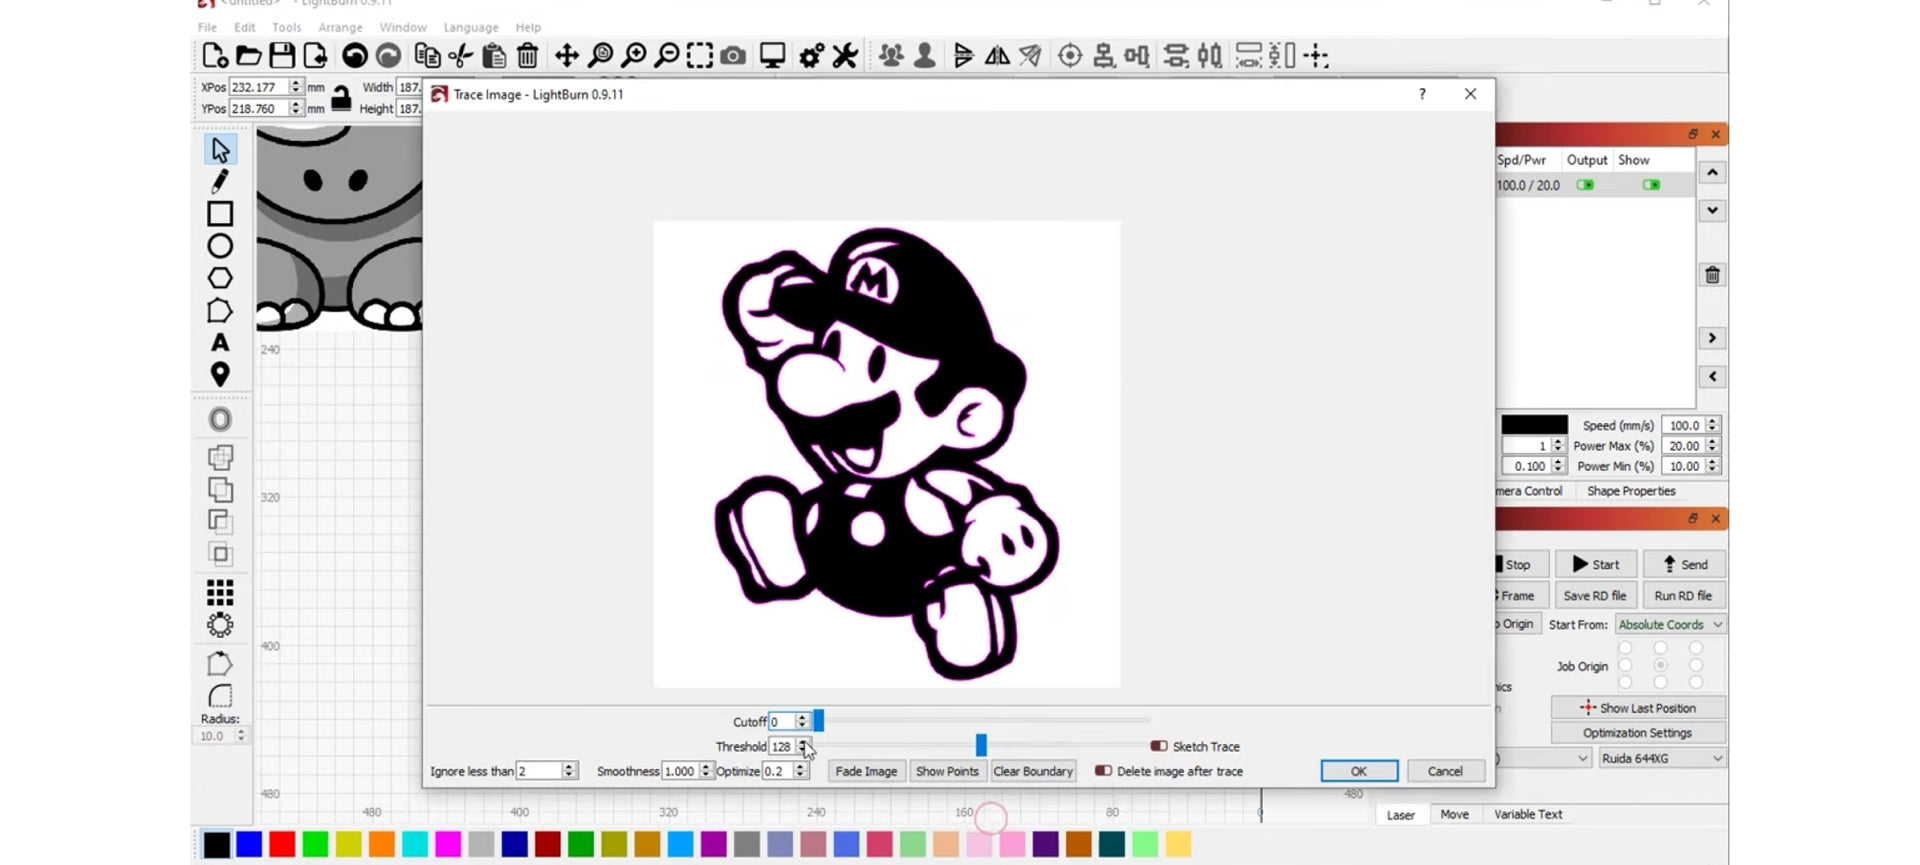Click the Delete trash icon in toolbar

528,56
